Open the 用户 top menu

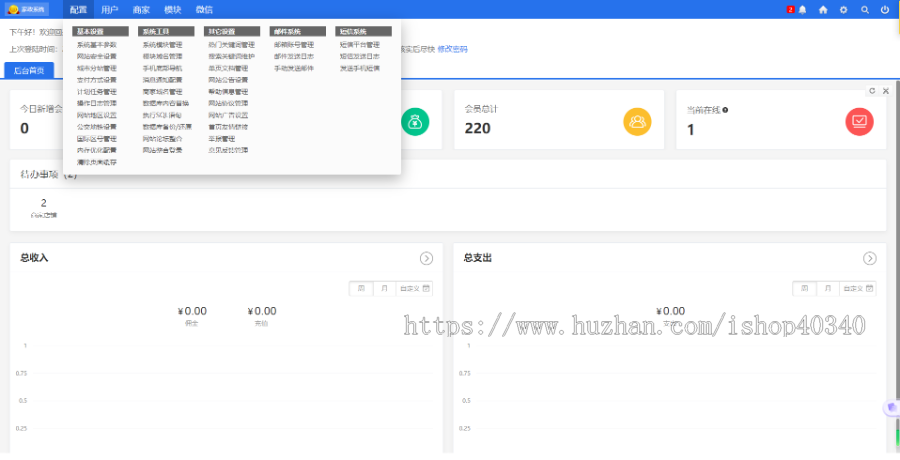tap(110, 9)
